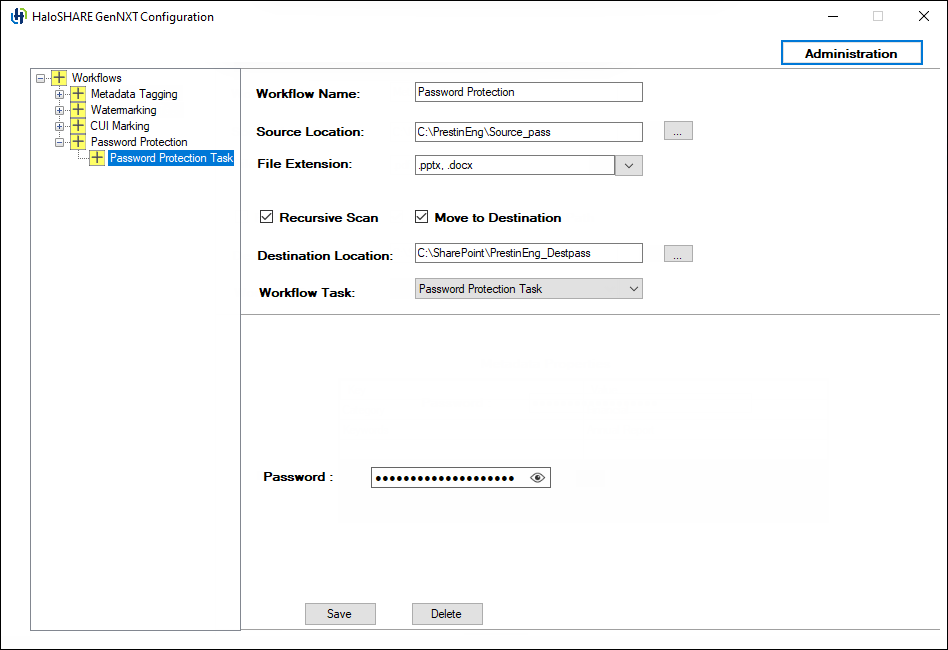
Task: Close the HaloSHARE configuration window
Action: pos(924,16)
